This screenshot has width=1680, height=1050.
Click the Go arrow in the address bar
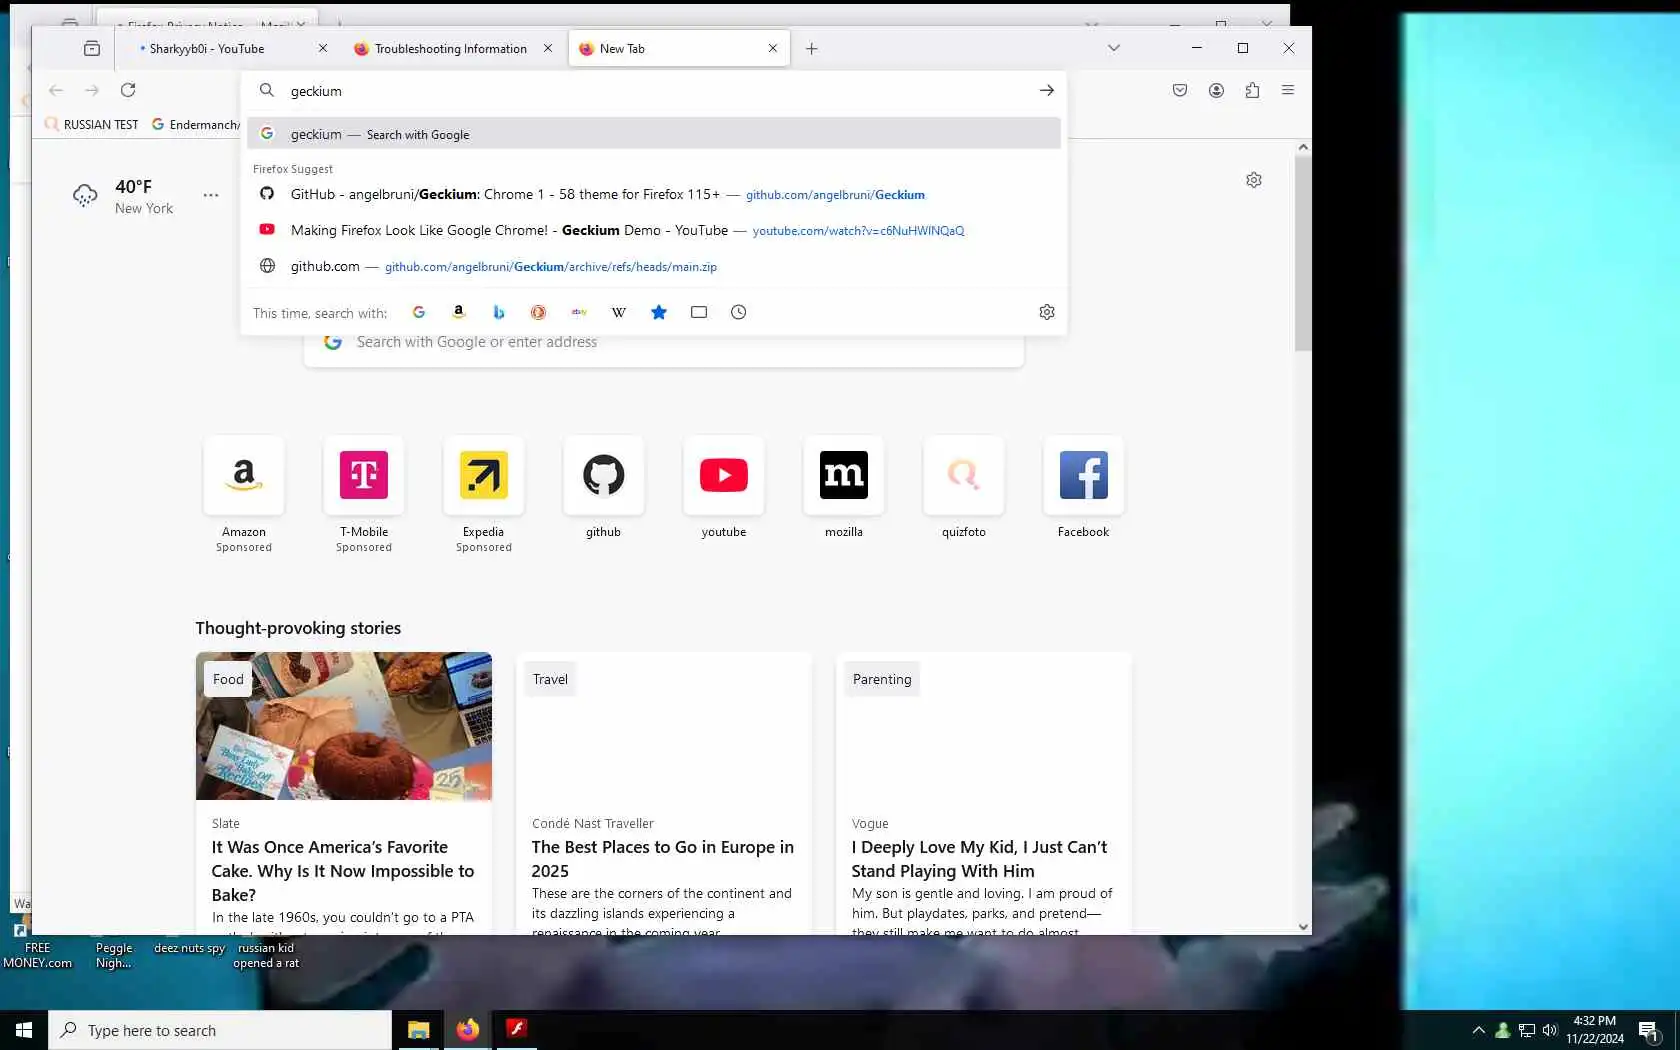point(1046,90)
